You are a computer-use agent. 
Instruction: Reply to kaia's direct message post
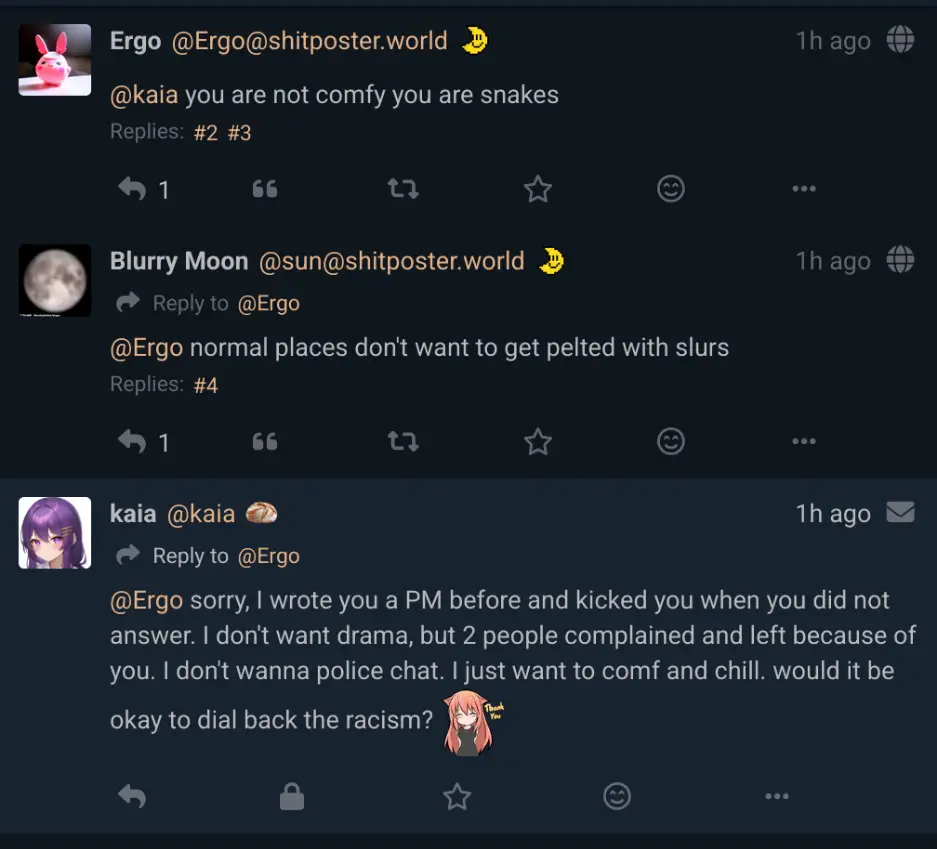pos(132,796)
